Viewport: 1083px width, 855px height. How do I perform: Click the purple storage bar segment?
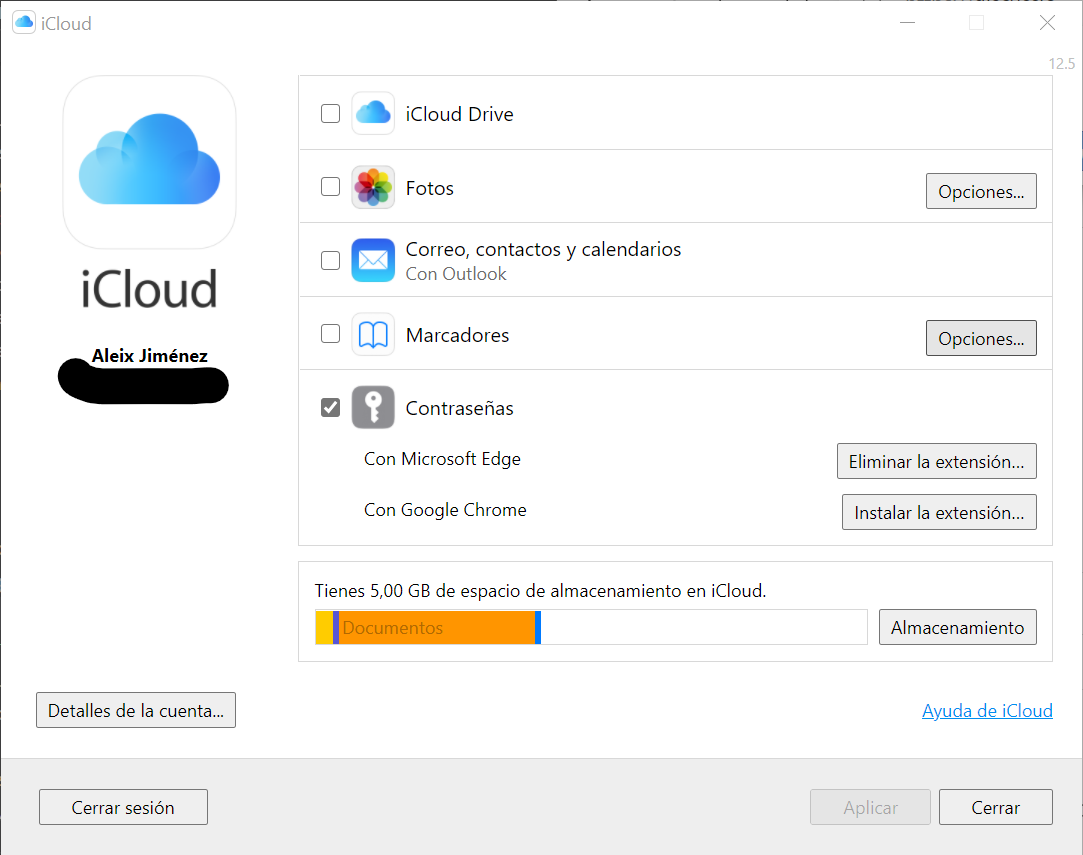336,627
